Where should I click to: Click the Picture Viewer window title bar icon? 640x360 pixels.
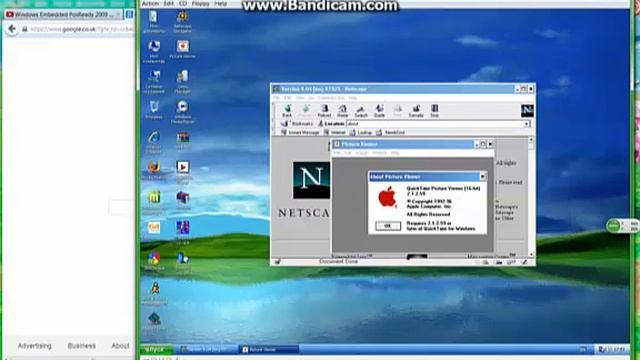(x=337, y=144)
